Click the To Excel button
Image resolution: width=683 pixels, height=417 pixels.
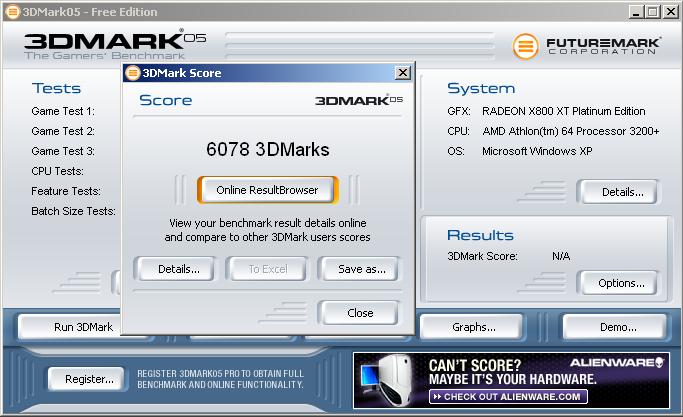[267, 269]
